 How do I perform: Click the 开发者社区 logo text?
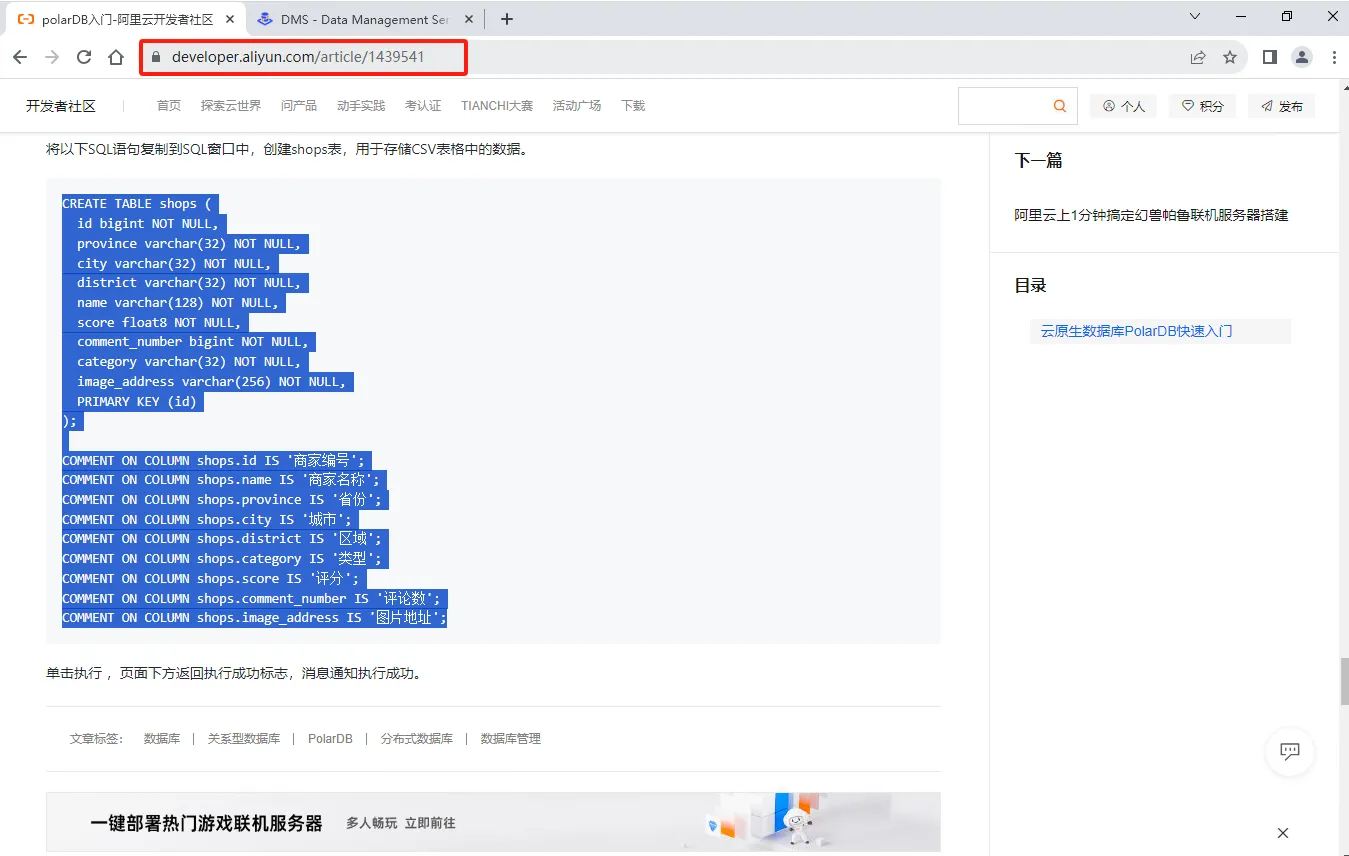(x=61, y=106)
